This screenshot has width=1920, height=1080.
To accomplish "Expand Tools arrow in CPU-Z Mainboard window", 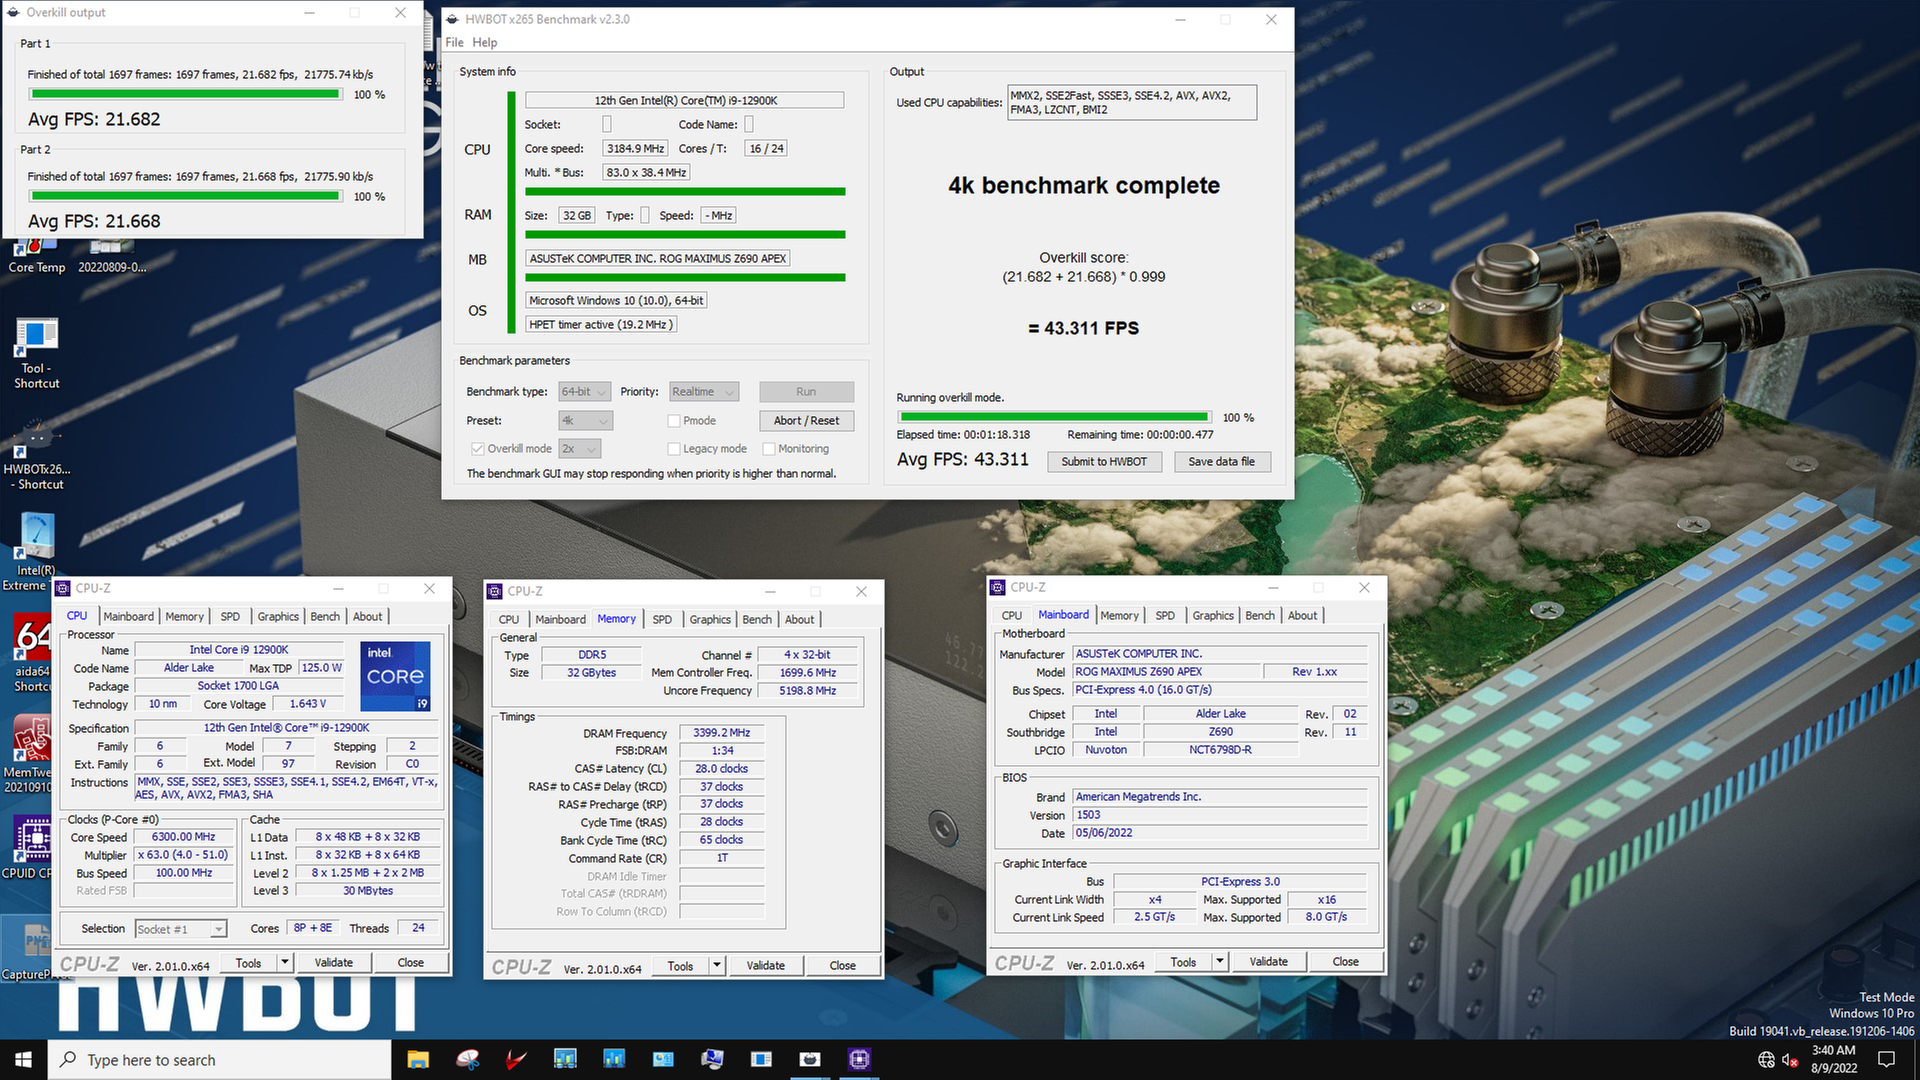I will pyautogui.click(x=1220, y=962).
